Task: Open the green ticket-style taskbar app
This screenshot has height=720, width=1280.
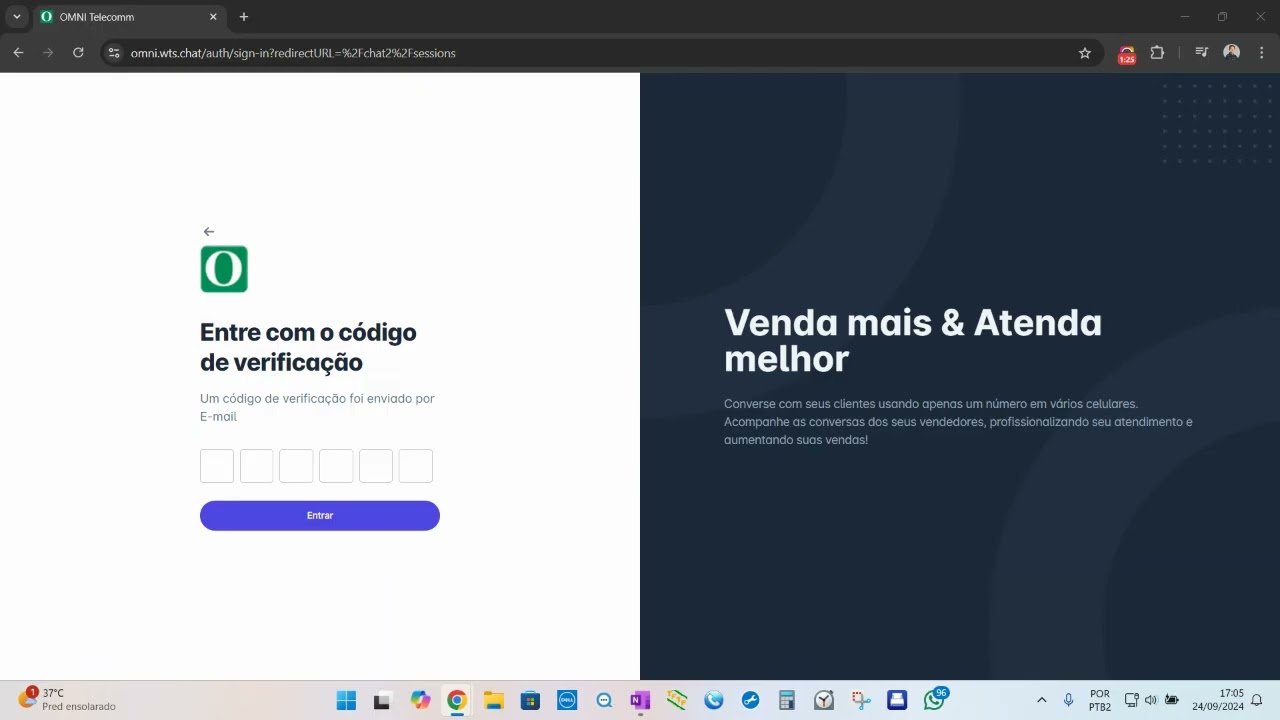Action: point(677,700)
